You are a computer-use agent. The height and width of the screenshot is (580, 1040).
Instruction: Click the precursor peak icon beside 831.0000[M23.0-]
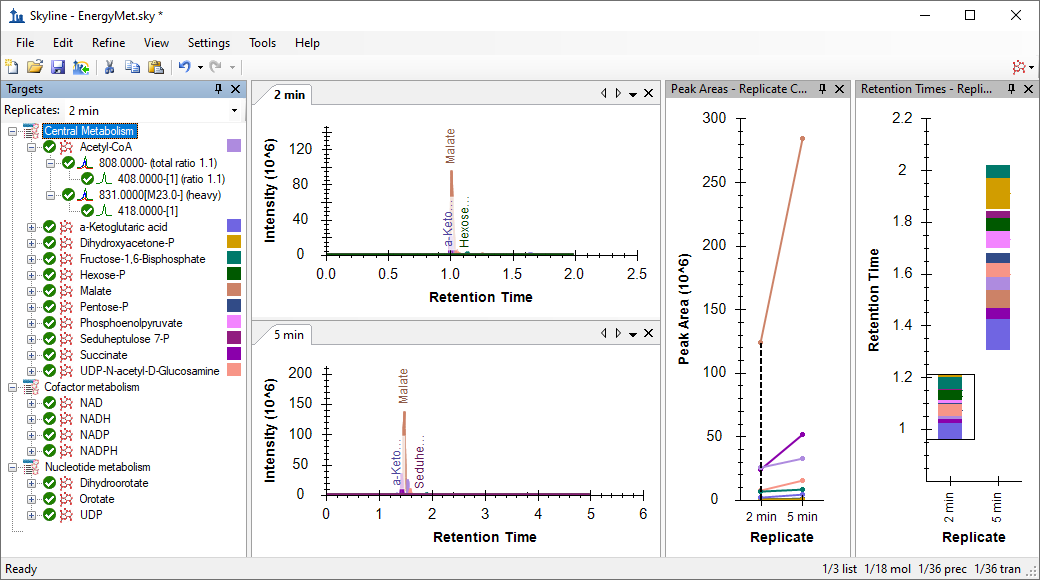[86, 195]
